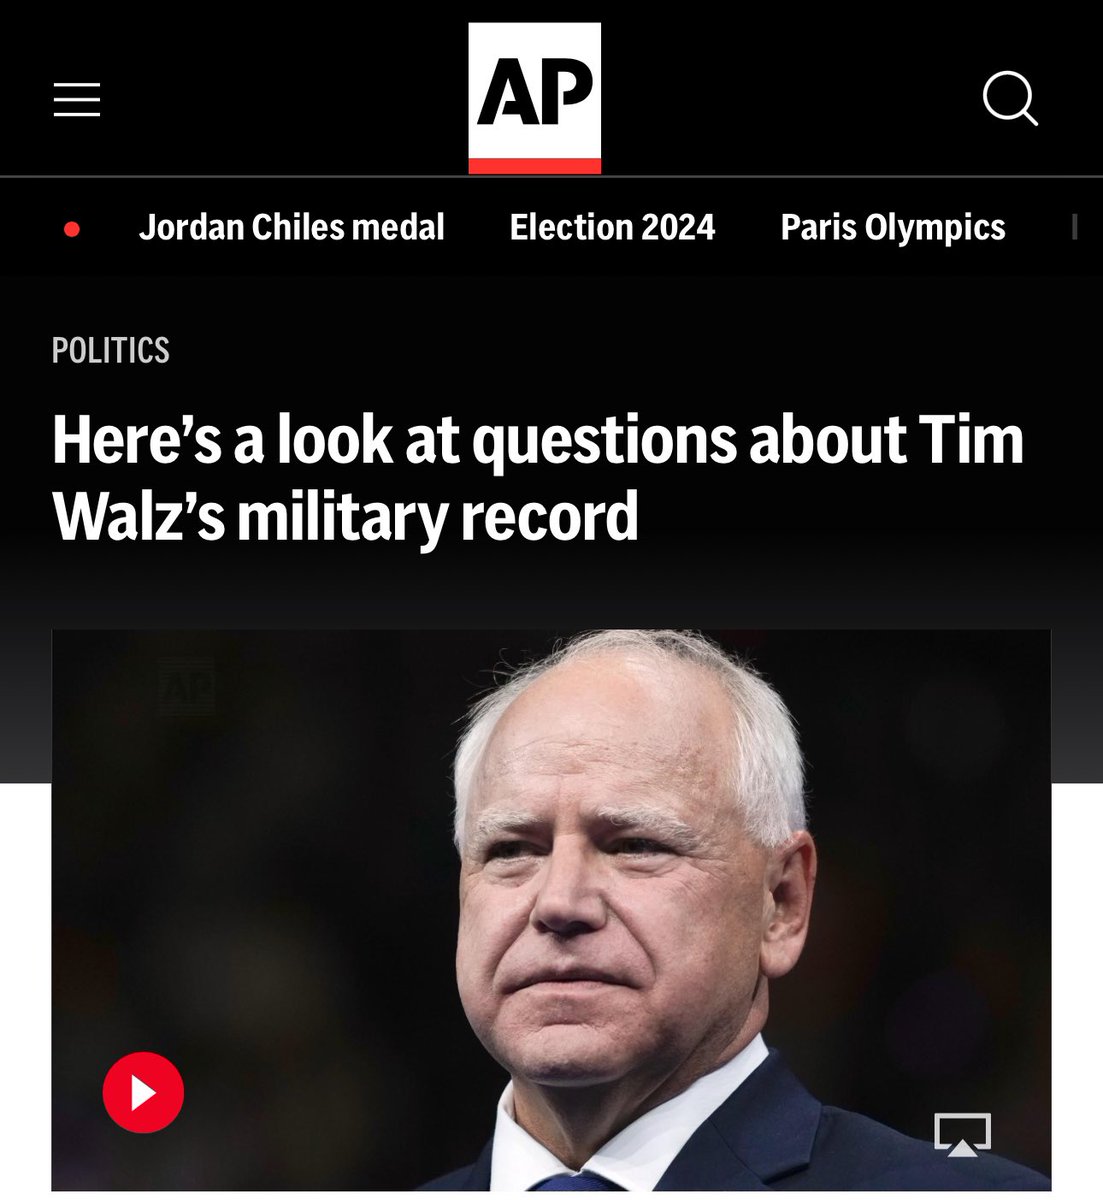Open the Tim Walz video thumbnail
The image size is (1103, 1200).
[x=551, y=910]
